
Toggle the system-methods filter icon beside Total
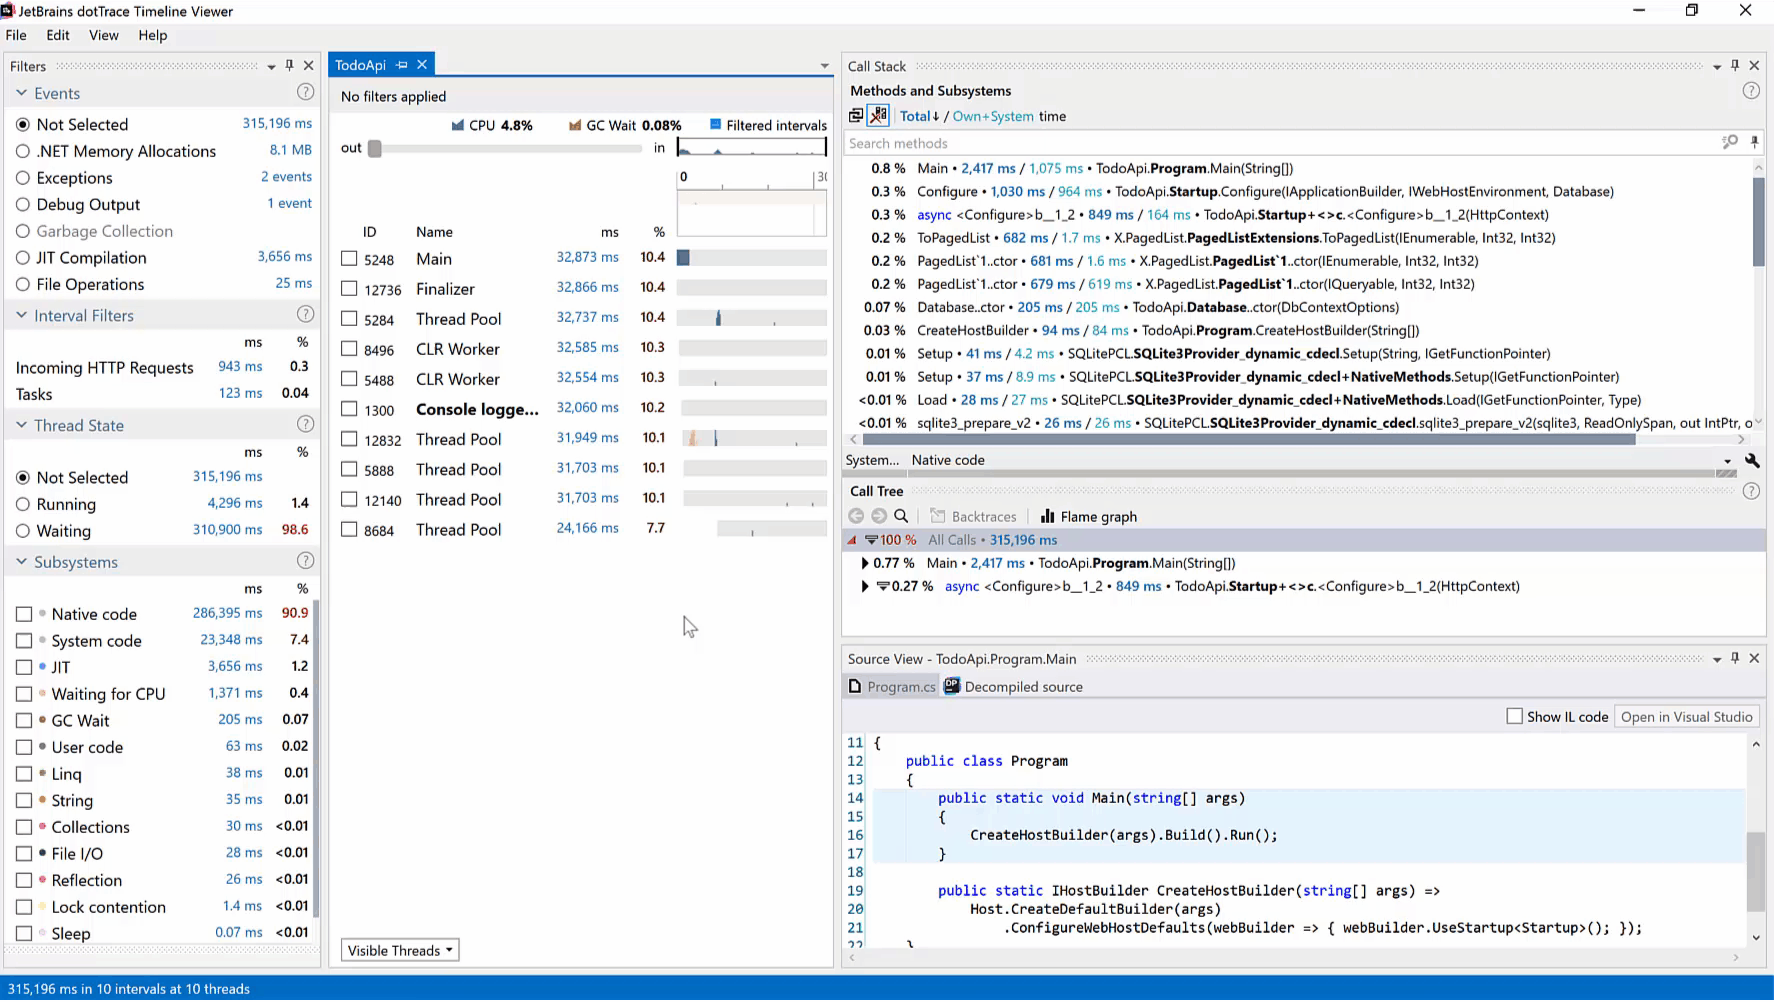coord(878,116)
